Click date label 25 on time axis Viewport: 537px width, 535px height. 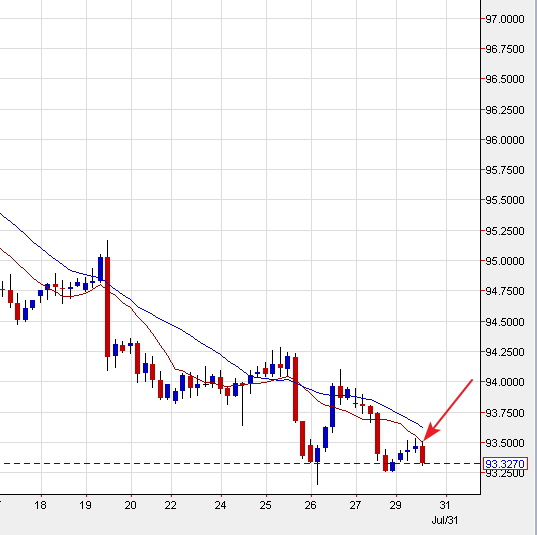point(265,505)
